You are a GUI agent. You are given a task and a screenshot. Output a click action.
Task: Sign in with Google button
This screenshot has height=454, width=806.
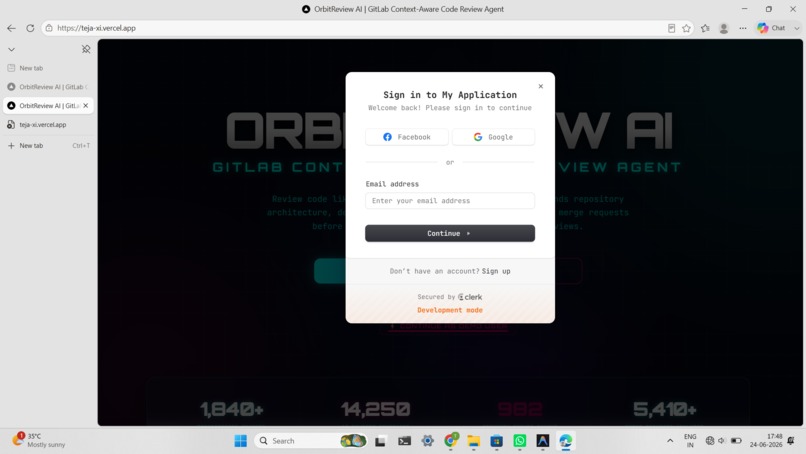tap(493, 137)
